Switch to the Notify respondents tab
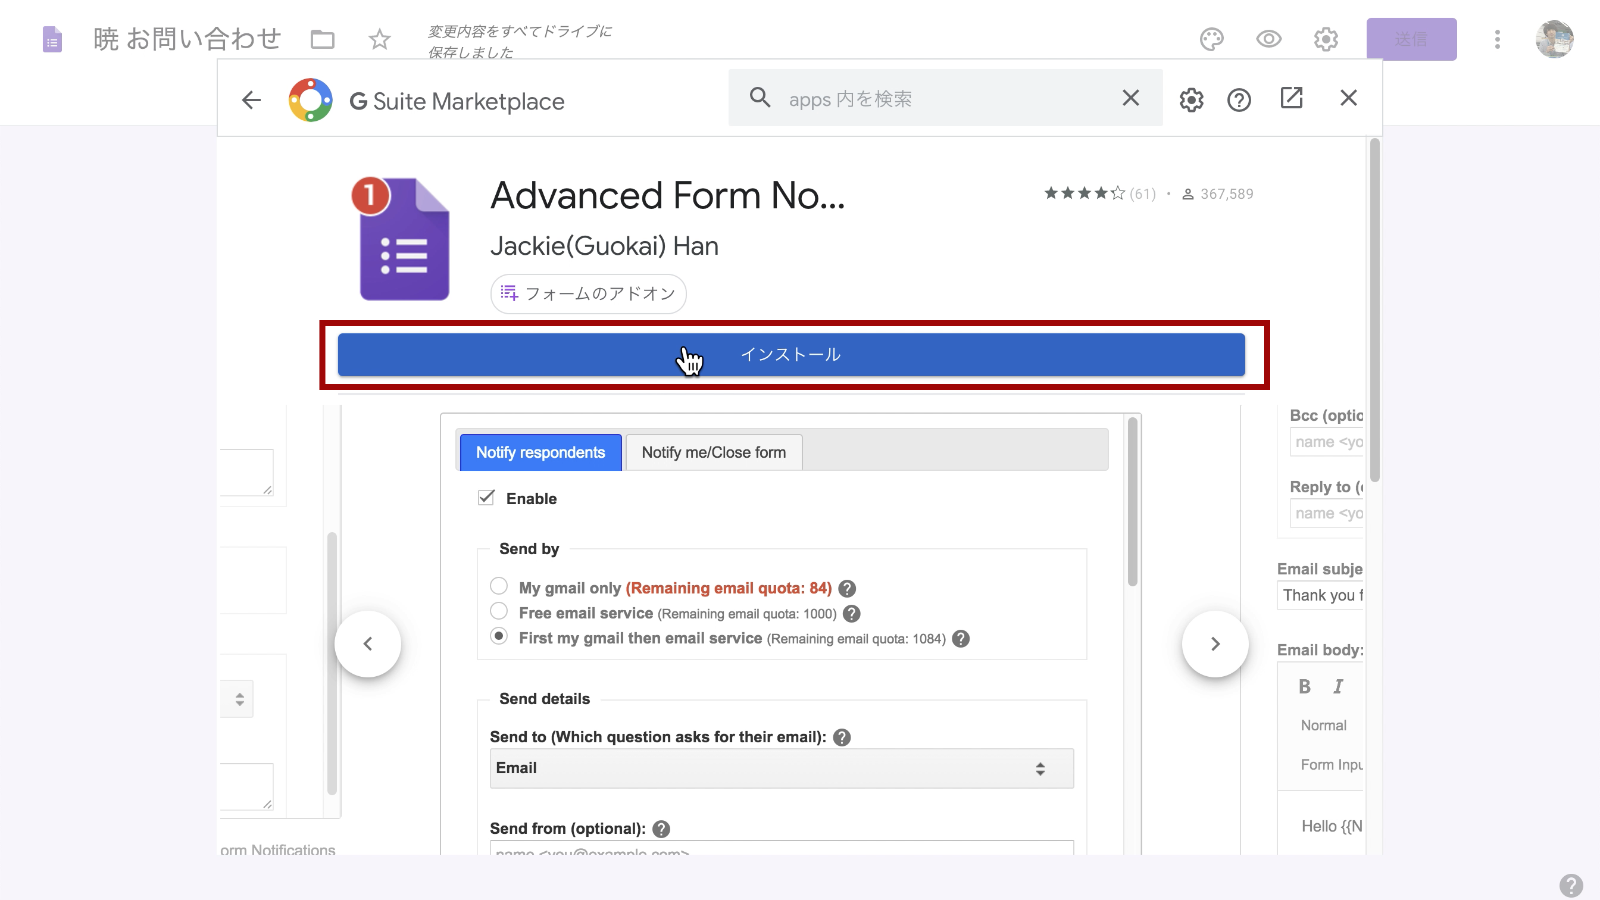The height and width of the screenshot is (900, 1600). click(541, 452)
